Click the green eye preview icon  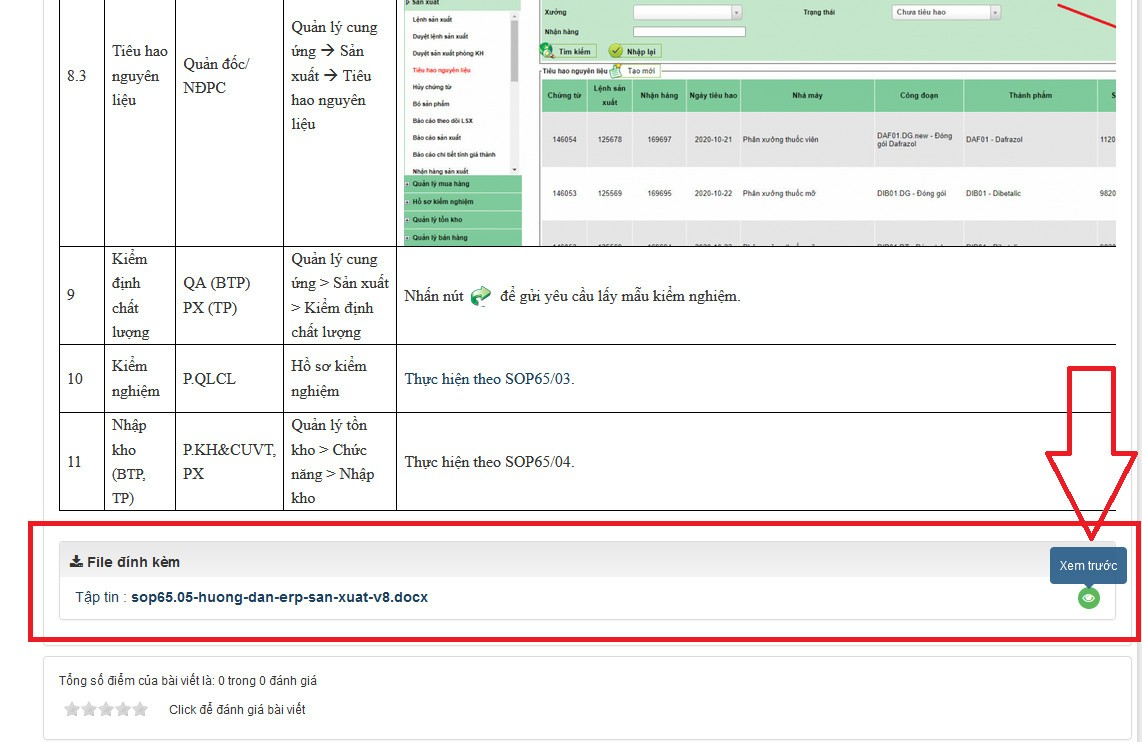1088,598
